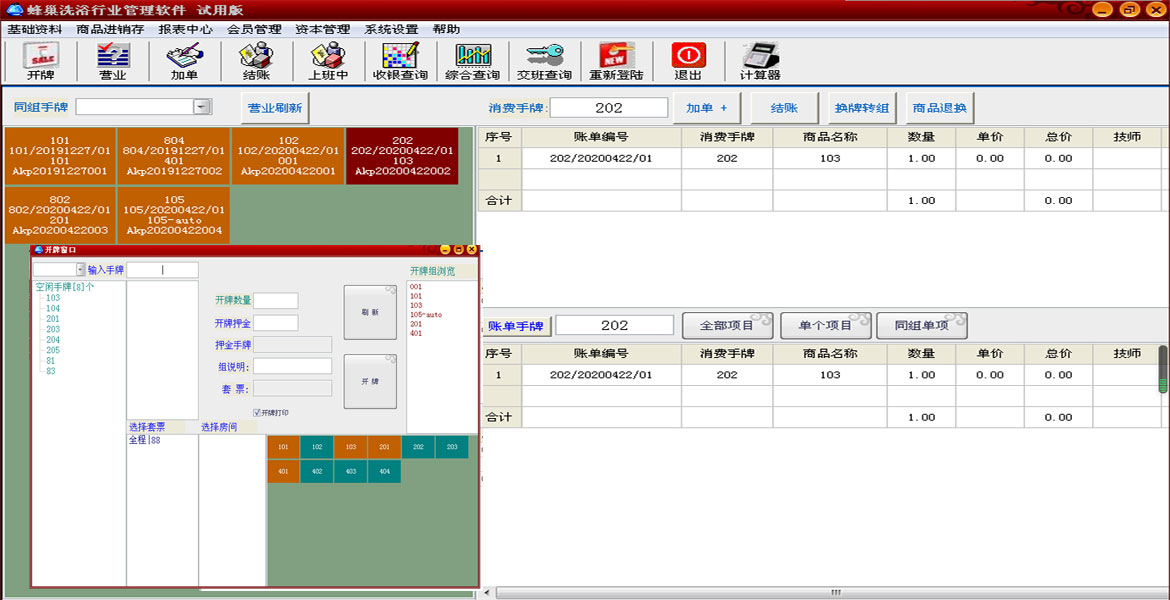Toggle the 开牌打印 checkbox
1170x600 pixels.
(257, 412)
